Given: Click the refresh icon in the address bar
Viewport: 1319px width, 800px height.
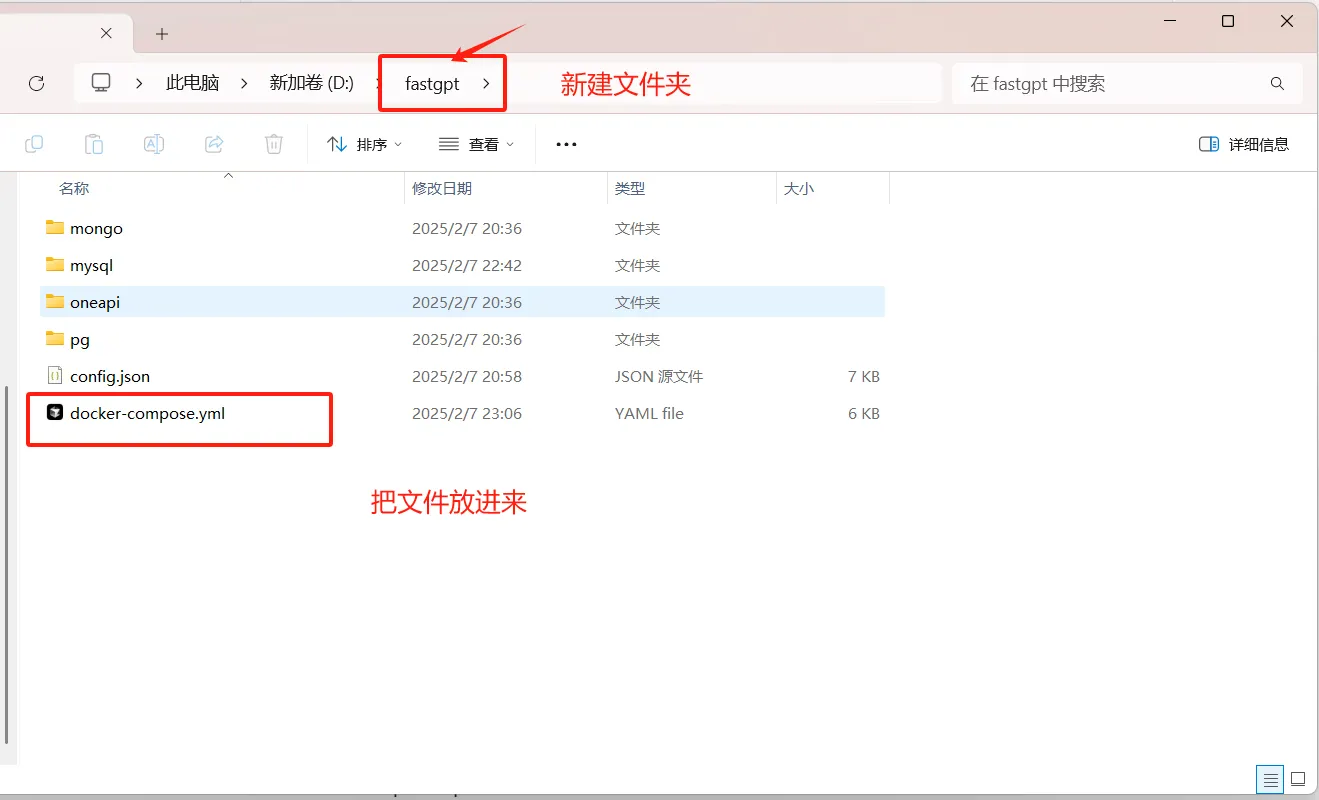Looking at the screenshot, I should pyautogui.click(x=37, y=84).
